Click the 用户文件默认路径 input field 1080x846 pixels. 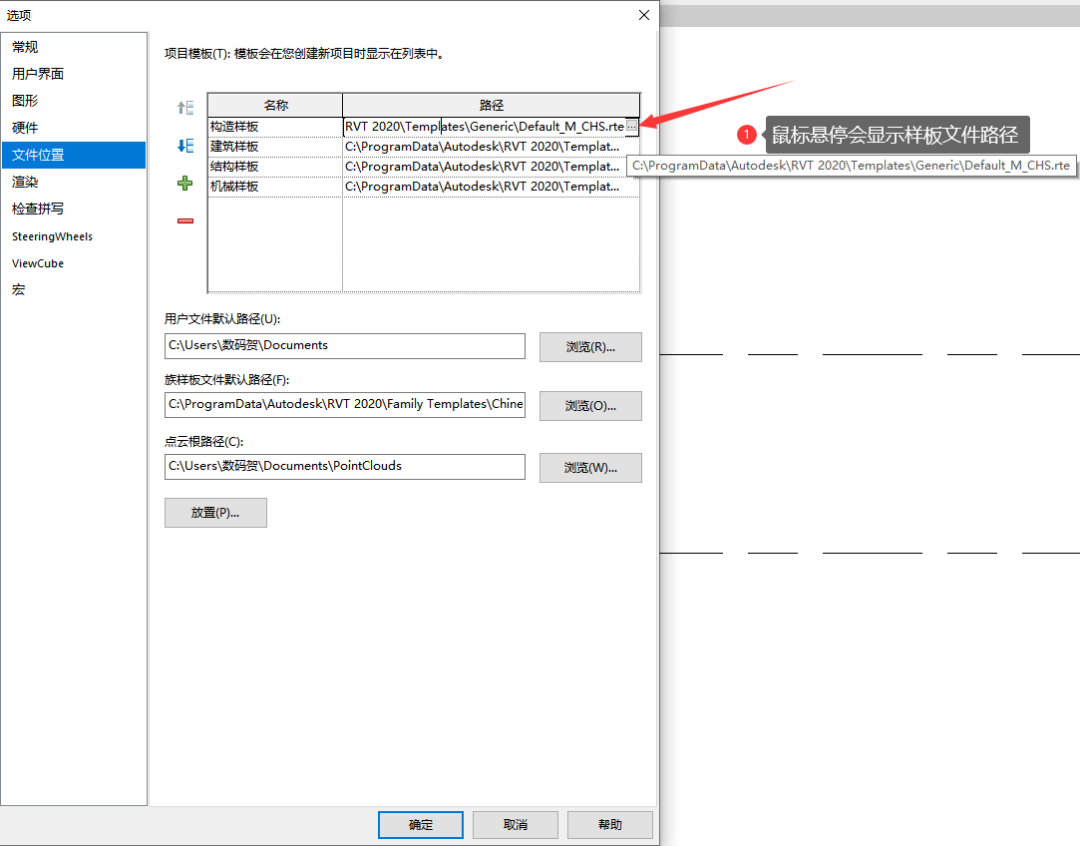click(x=344, y=346)
